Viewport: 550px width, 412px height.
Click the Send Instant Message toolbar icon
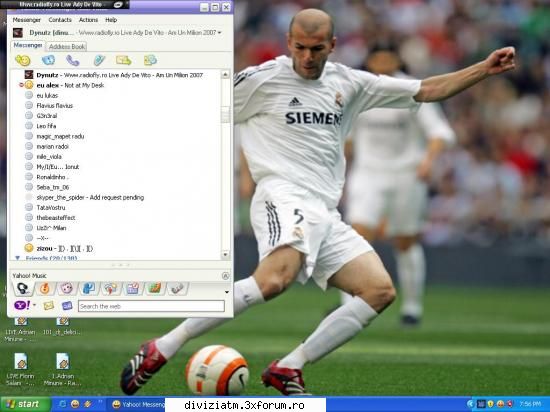click(48, 60)
